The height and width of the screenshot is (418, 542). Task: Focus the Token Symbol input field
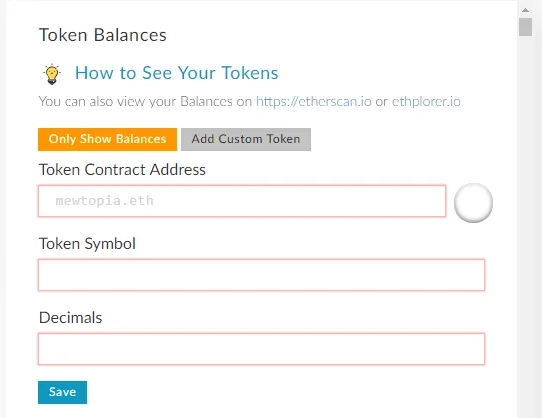click(x=262, y=275)
